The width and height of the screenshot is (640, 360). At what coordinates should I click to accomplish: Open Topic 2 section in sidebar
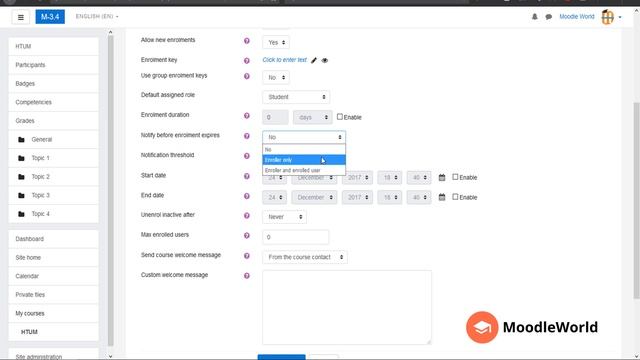coord(53,177)
